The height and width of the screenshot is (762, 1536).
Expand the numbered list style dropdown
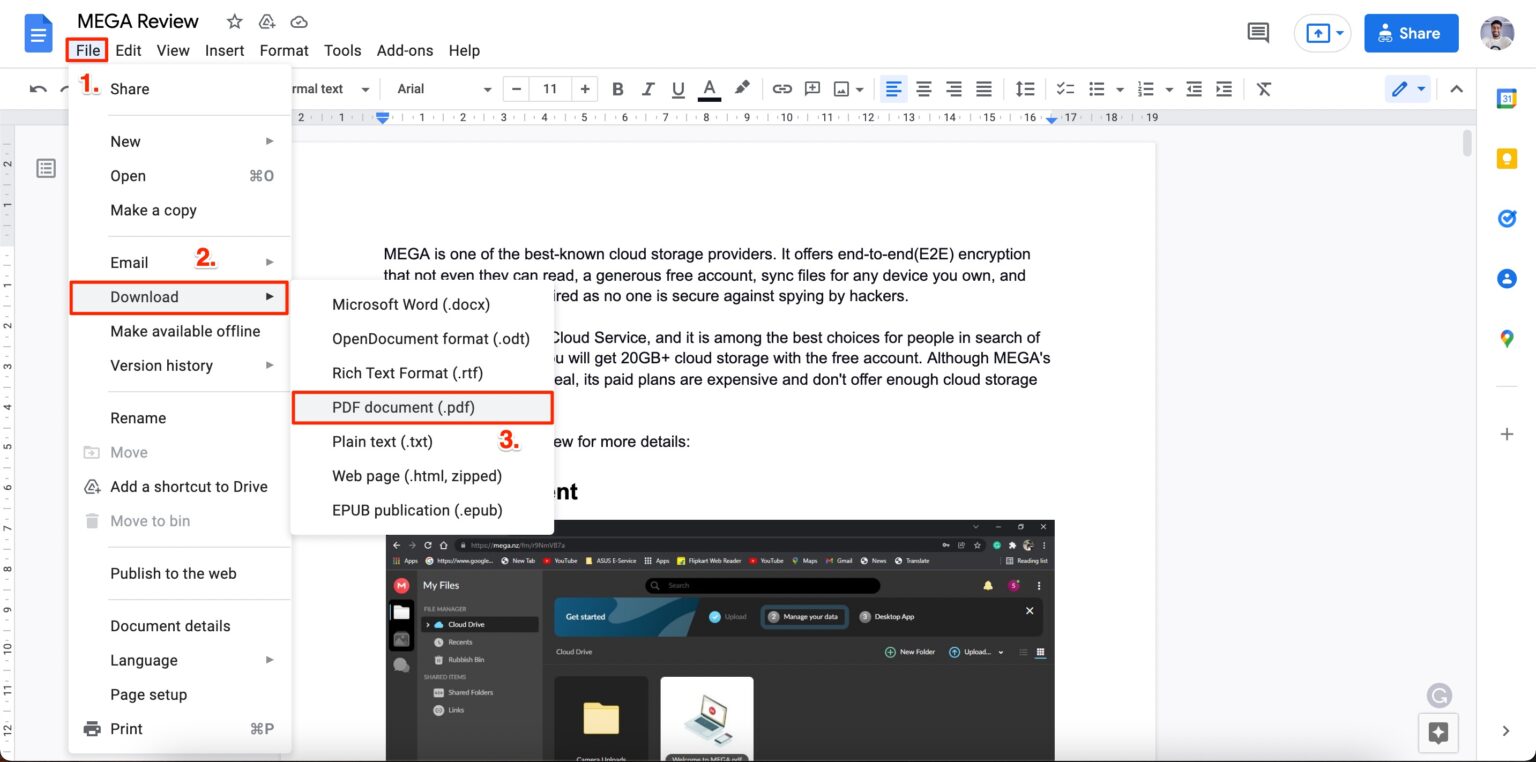pyautogui.click(x=1168, y=88)
